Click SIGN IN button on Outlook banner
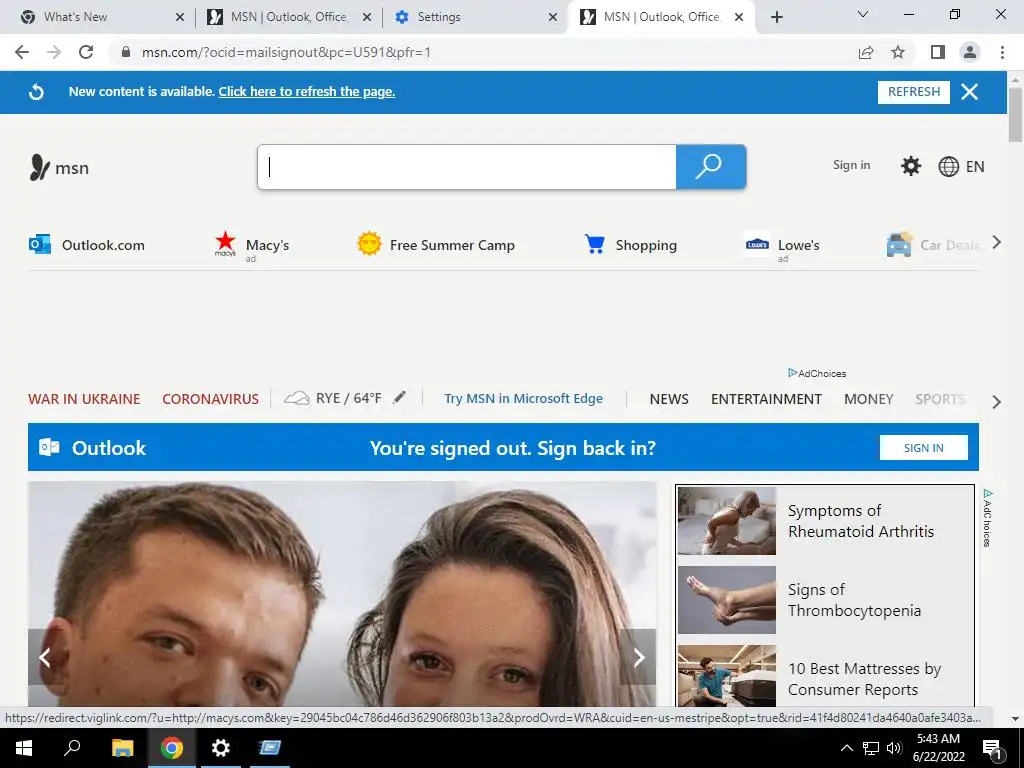This screenshot has width=1024, height=768. (x=923, y=448)
